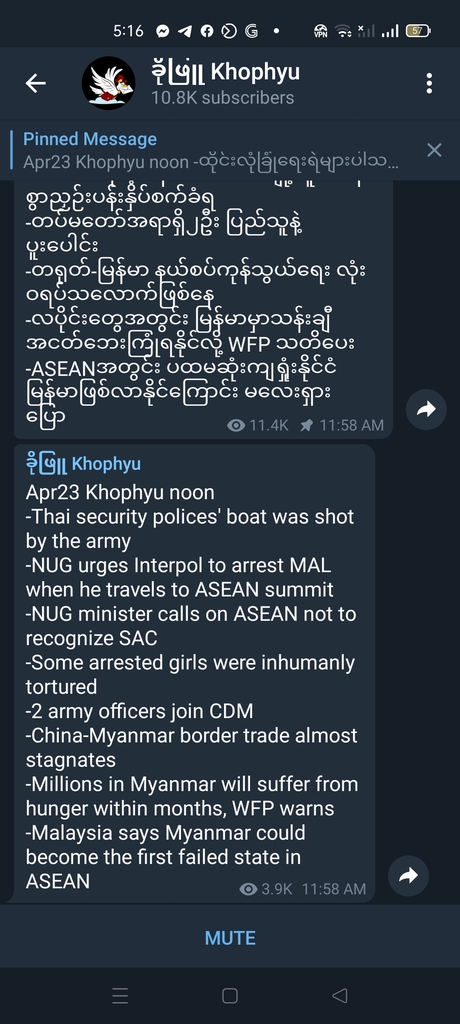Tap Android home square button
460x1024 pixels.
tap(229, 995)
